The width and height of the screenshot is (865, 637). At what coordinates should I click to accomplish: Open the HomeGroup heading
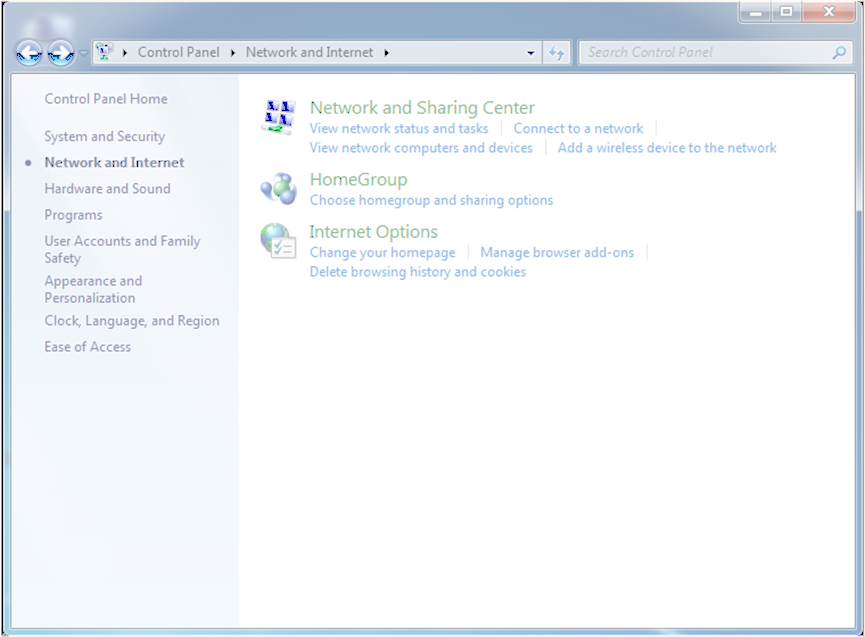(x=359, y=179)
